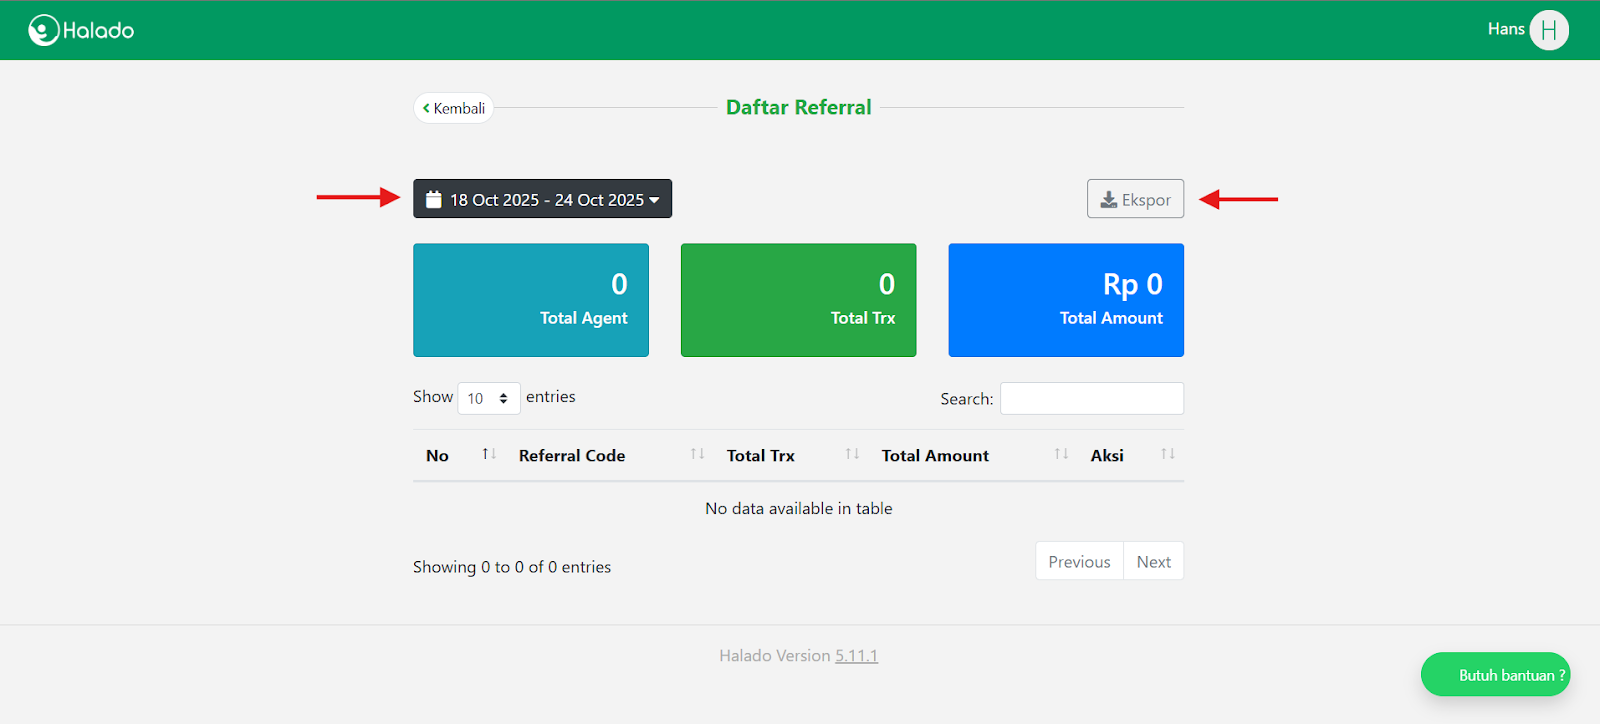Sort by Referral Code column arrows
The image size is (1600, 724).
(697, 454)
